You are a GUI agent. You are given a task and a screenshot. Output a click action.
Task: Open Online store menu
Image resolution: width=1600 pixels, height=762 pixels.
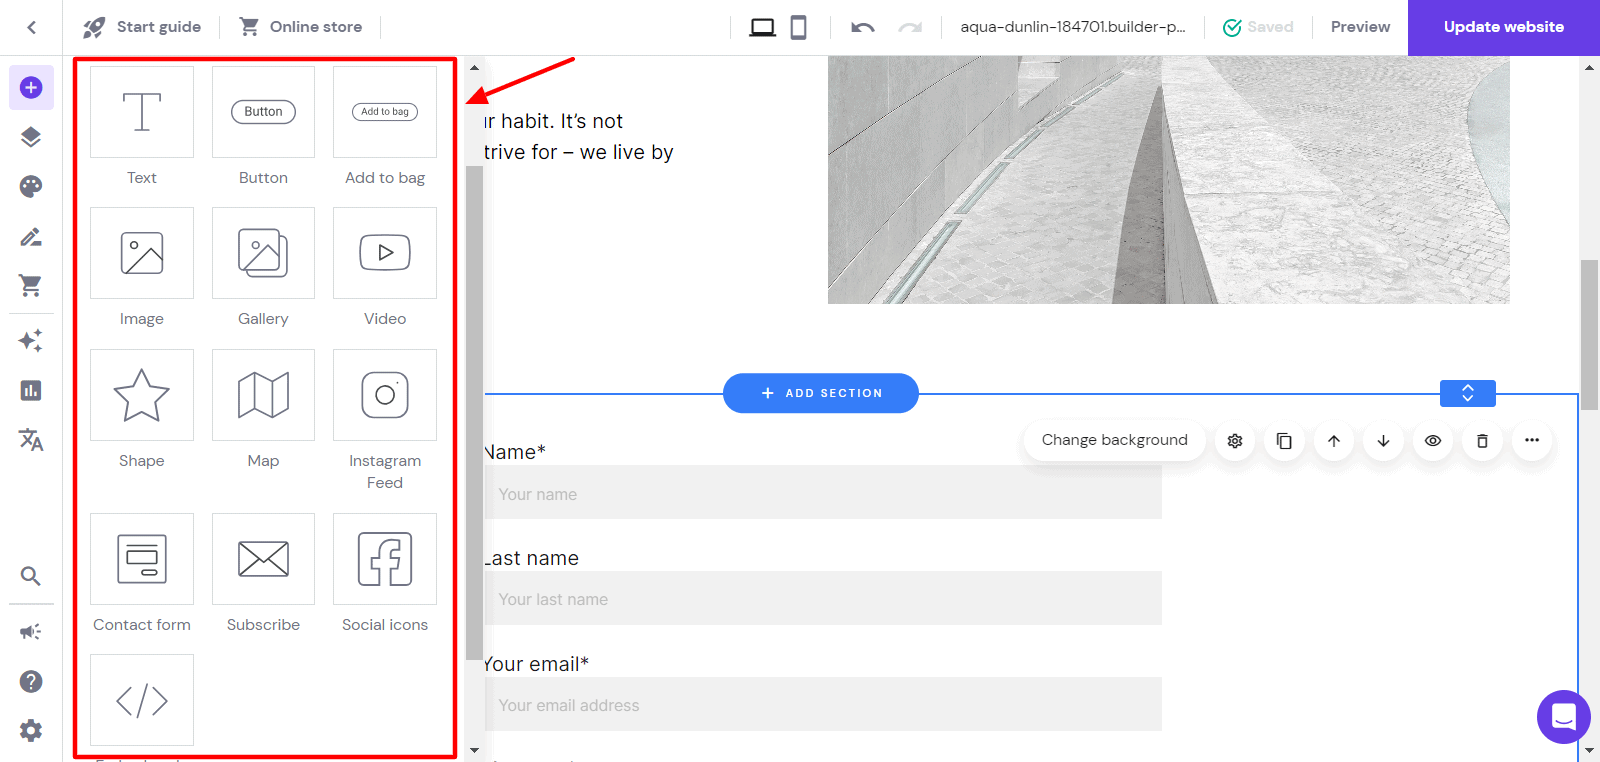coord(301,27)
